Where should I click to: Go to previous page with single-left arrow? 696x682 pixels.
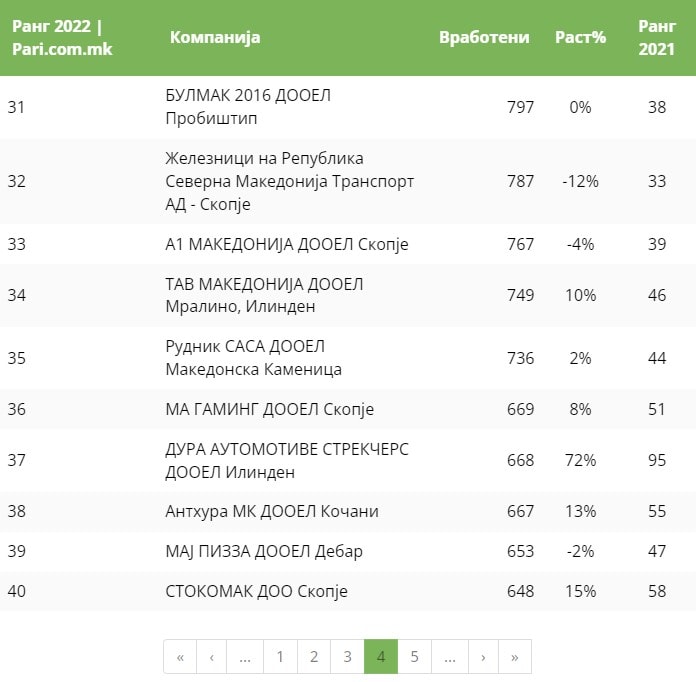(x=212, y=657)
